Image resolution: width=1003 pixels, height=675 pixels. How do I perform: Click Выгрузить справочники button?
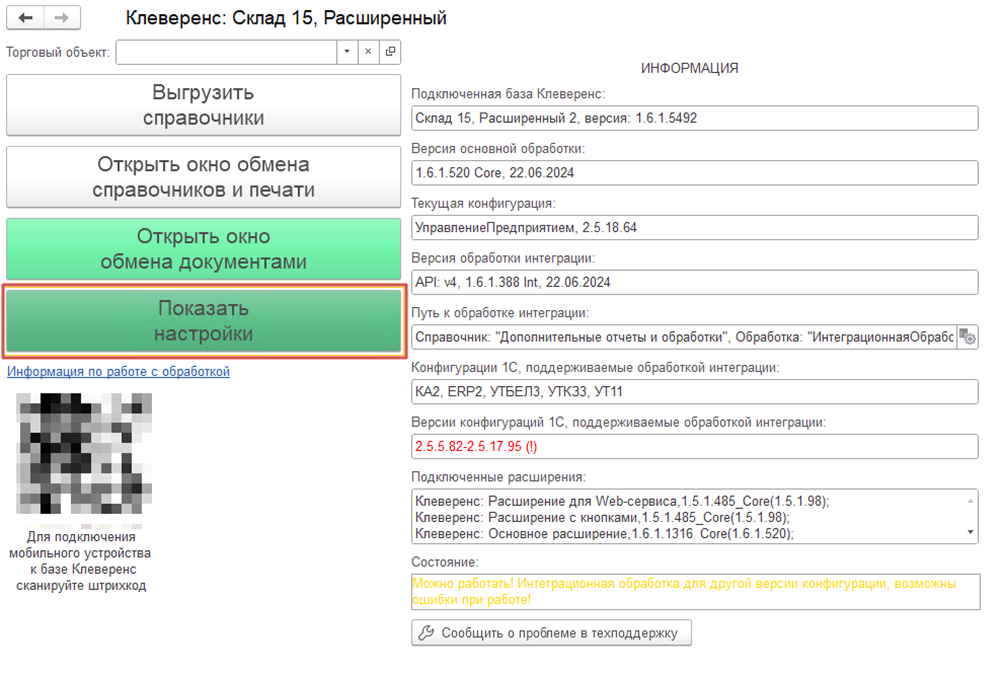point(203,105)
